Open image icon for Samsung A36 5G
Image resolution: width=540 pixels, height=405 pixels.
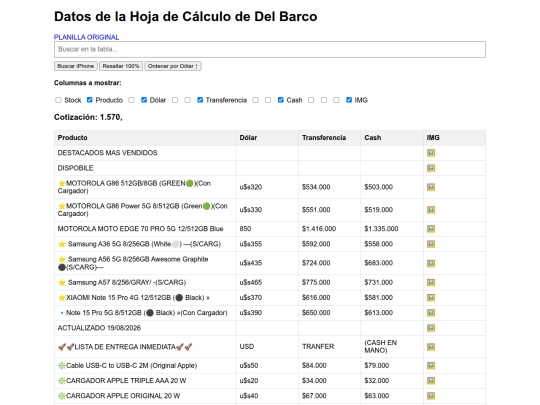pyautogui.click(x=431, y=244)
